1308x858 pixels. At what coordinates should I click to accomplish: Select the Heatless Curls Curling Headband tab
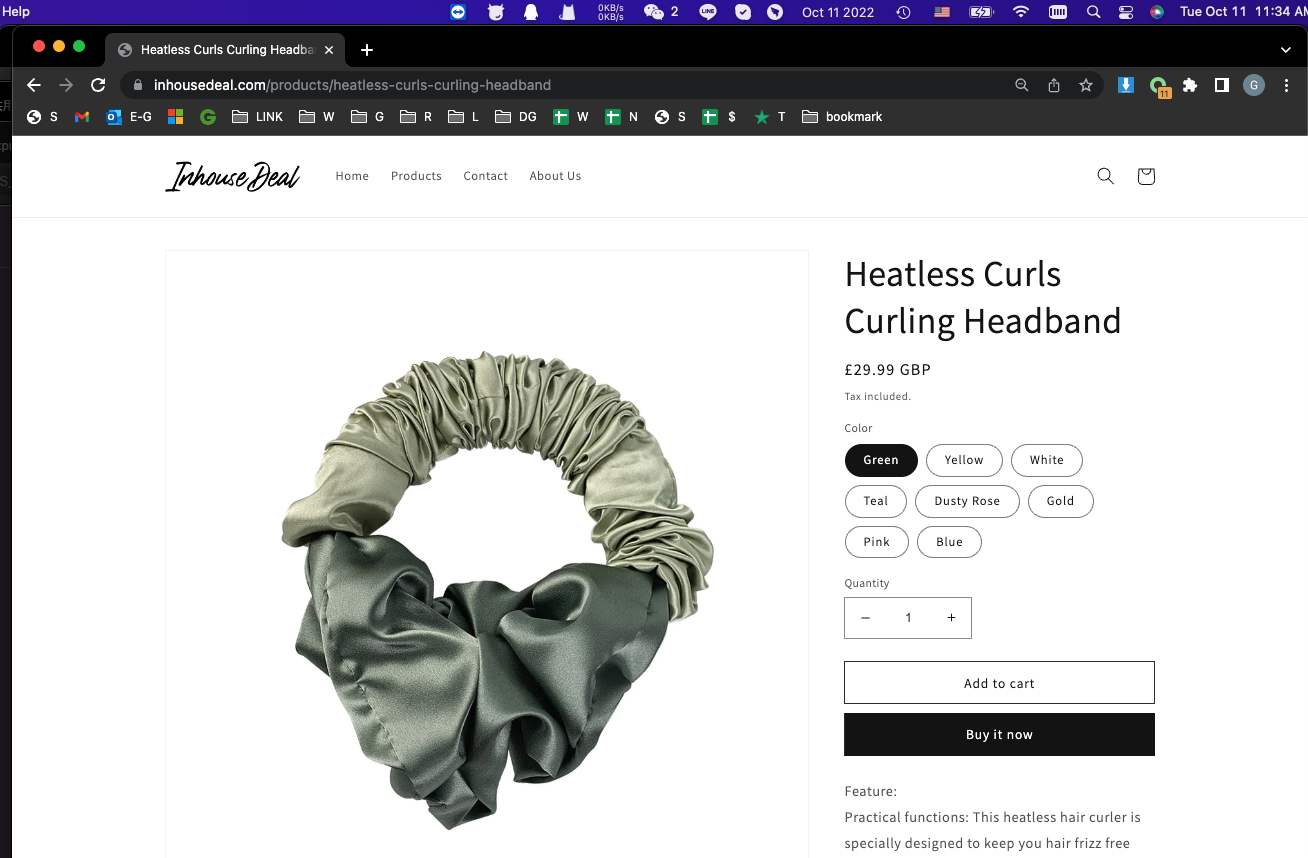225,49
